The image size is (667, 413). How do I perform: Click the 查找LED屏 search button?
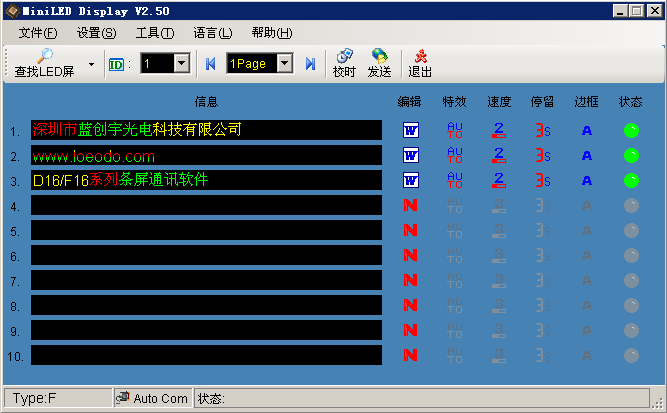coord(44,63)
